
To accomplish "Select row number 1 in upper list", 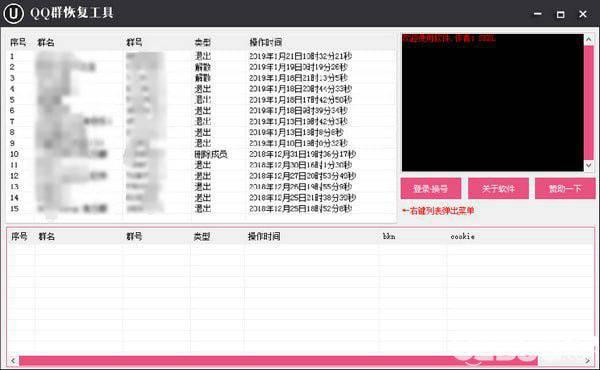I will click(x=201, y=56).
